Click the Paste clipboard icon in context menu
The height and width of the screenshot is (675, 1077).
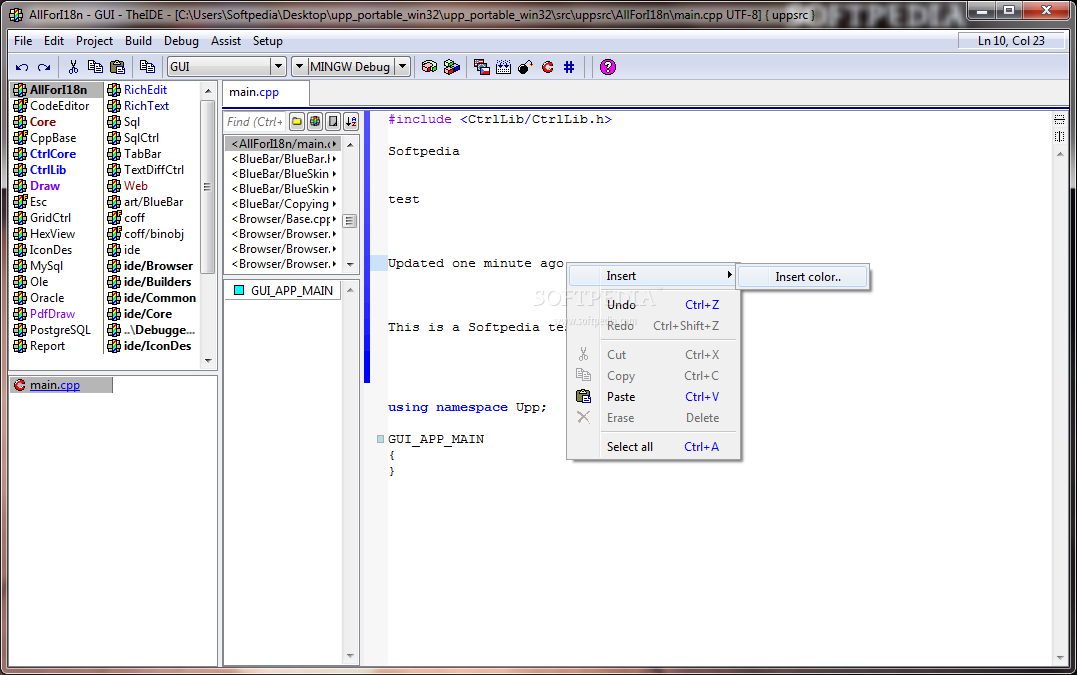point(583,396)
